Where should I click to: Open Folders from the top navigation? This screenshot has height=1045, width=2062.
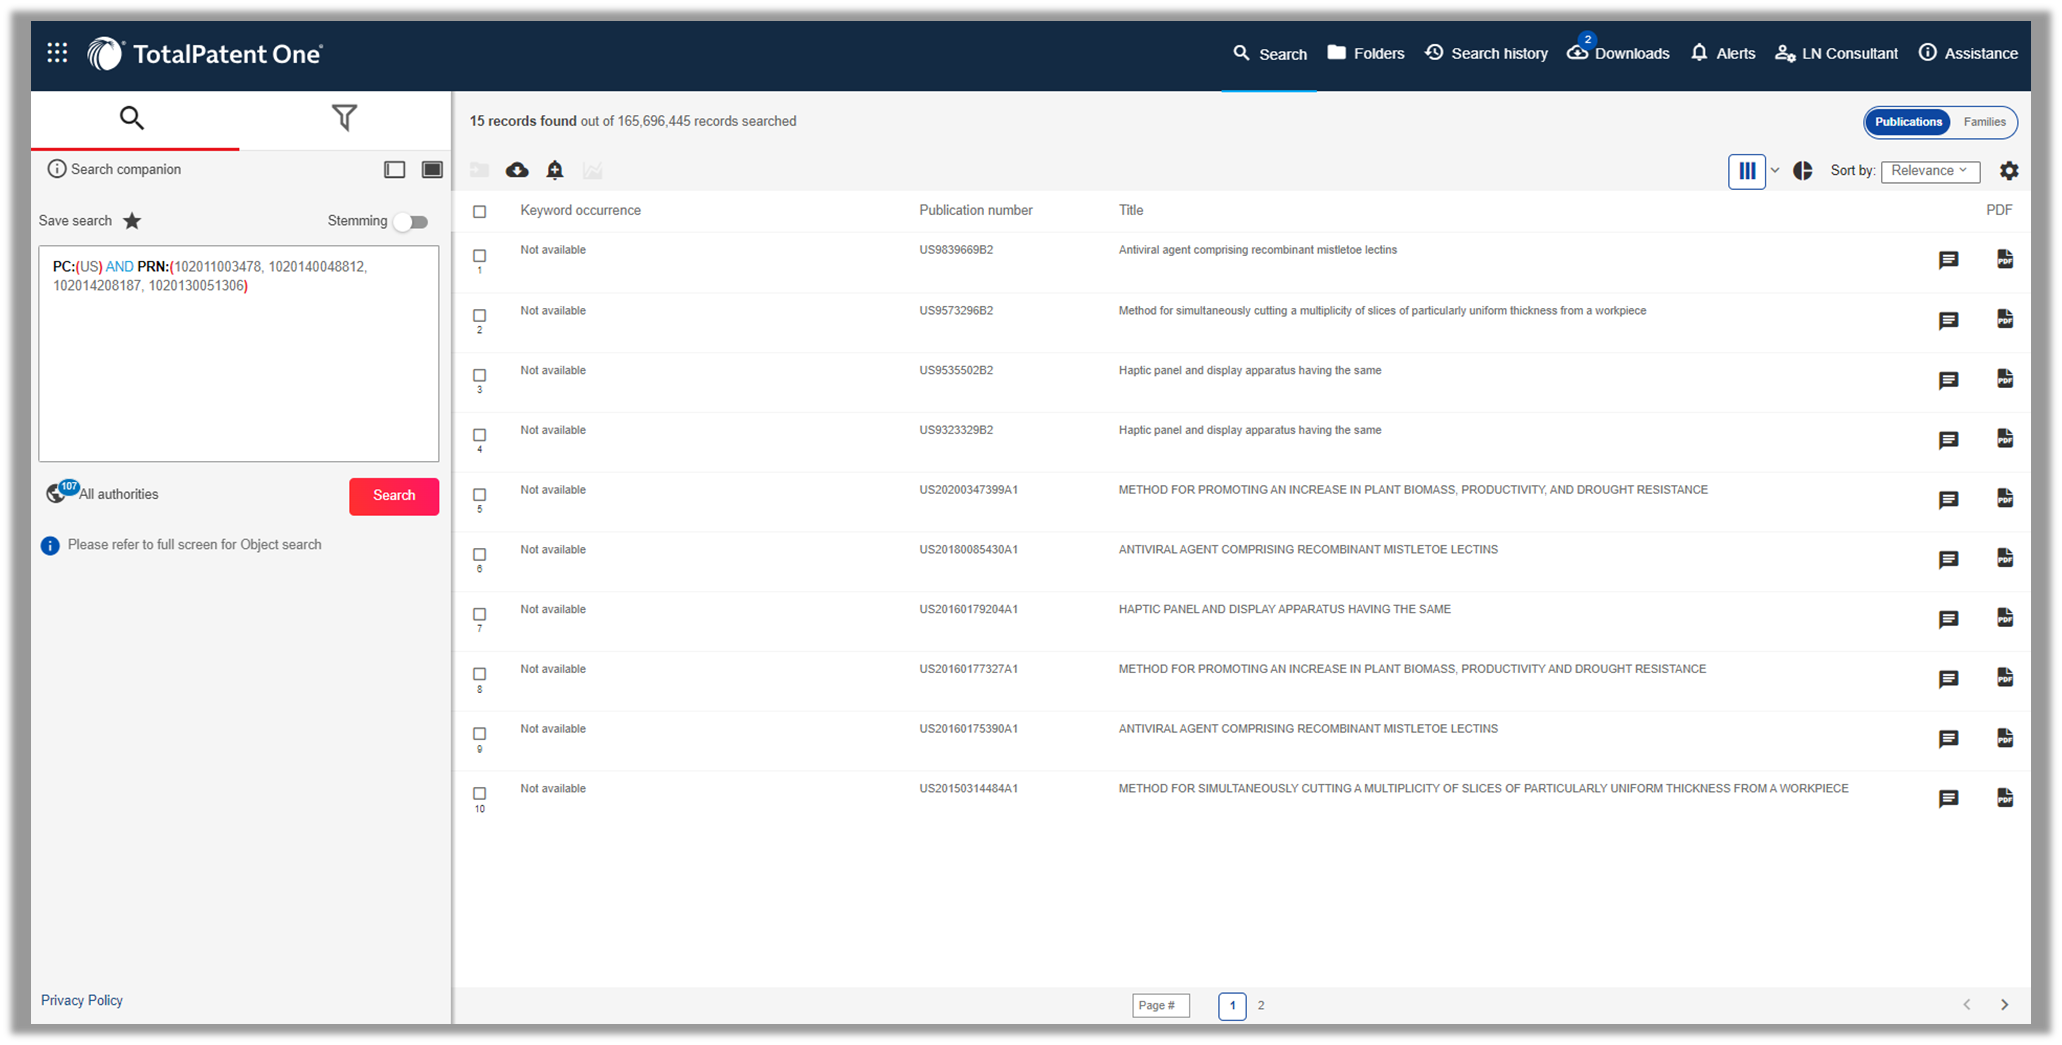click(1365, 53)
